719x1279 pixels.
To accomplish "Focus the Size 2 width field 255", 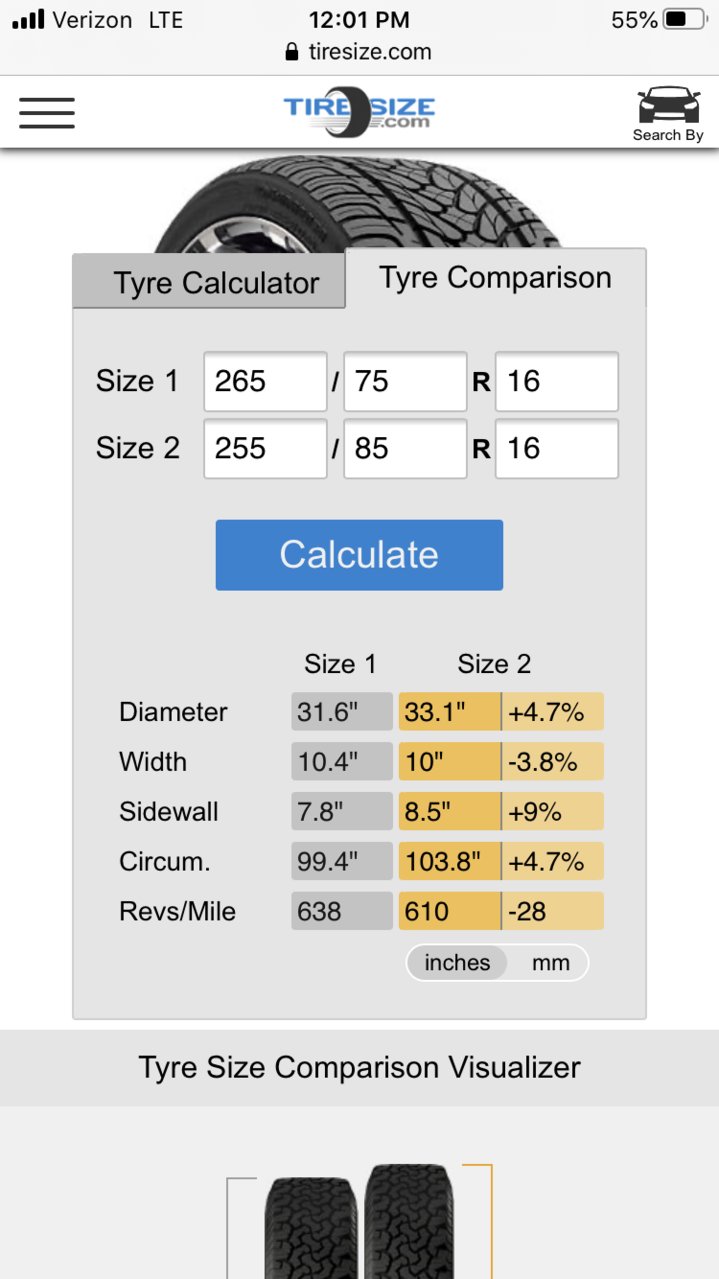I will click(x=265, y=448).
